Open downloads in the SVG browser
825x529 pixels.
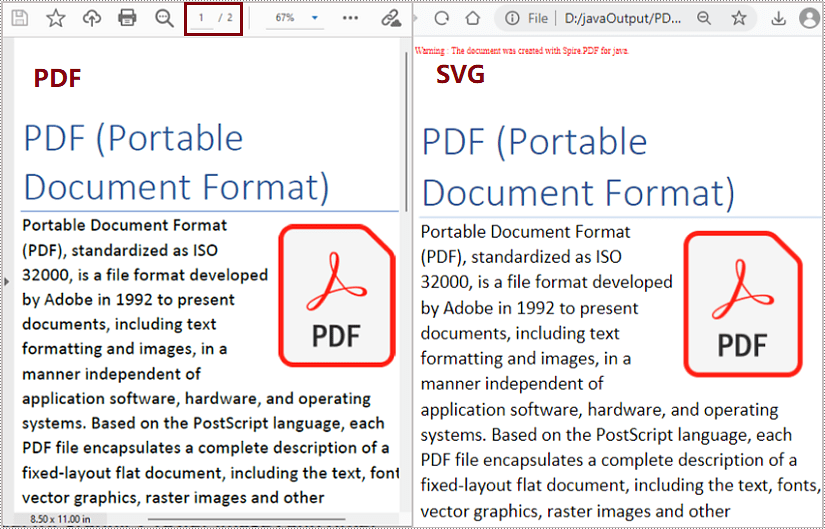pyautogui.click(x=778, y=19)
